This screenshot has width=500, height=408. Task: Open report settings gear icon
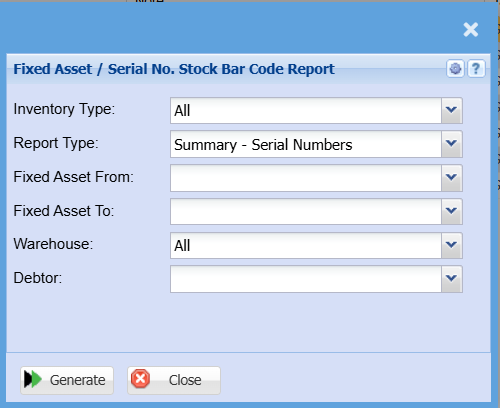pyautogui.click(x=455, y=69)
